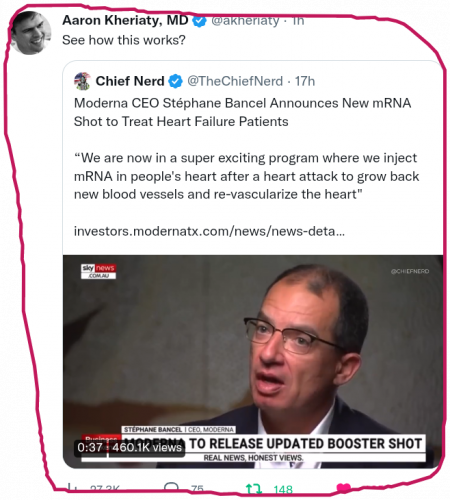Click the 148 retweet count
Image resolution: width=450 pixels, height=500 pixels.
coord(283,489)
